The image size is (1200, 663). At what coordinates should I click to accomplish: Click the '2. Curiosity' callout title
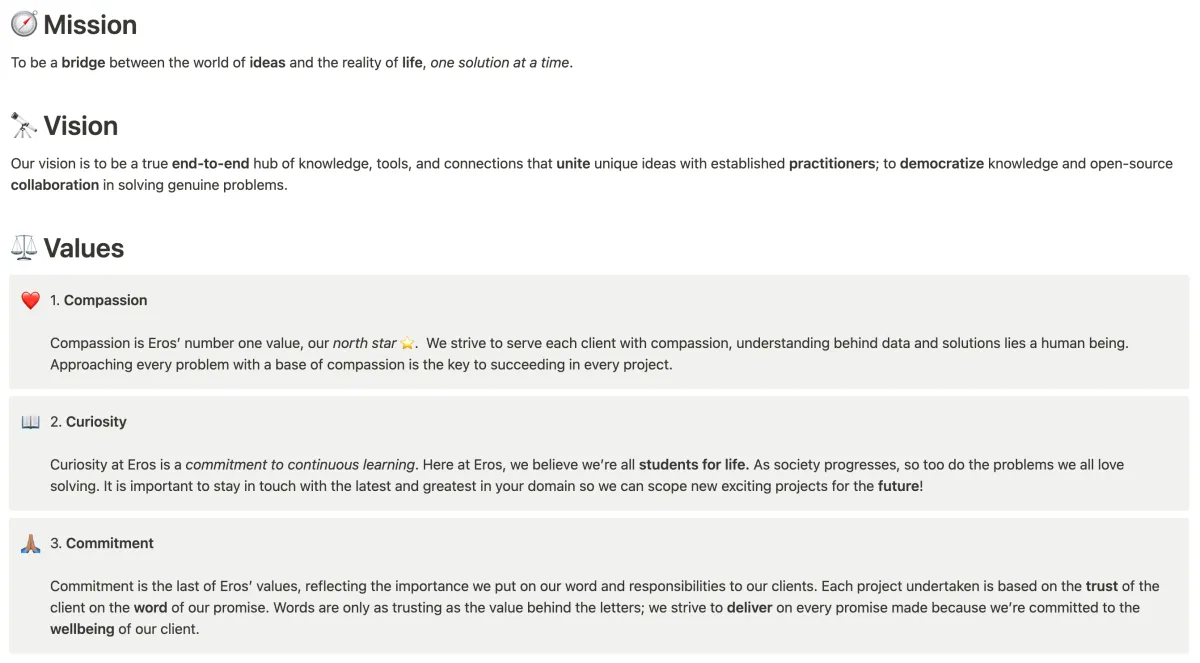(x=89, y=422)
